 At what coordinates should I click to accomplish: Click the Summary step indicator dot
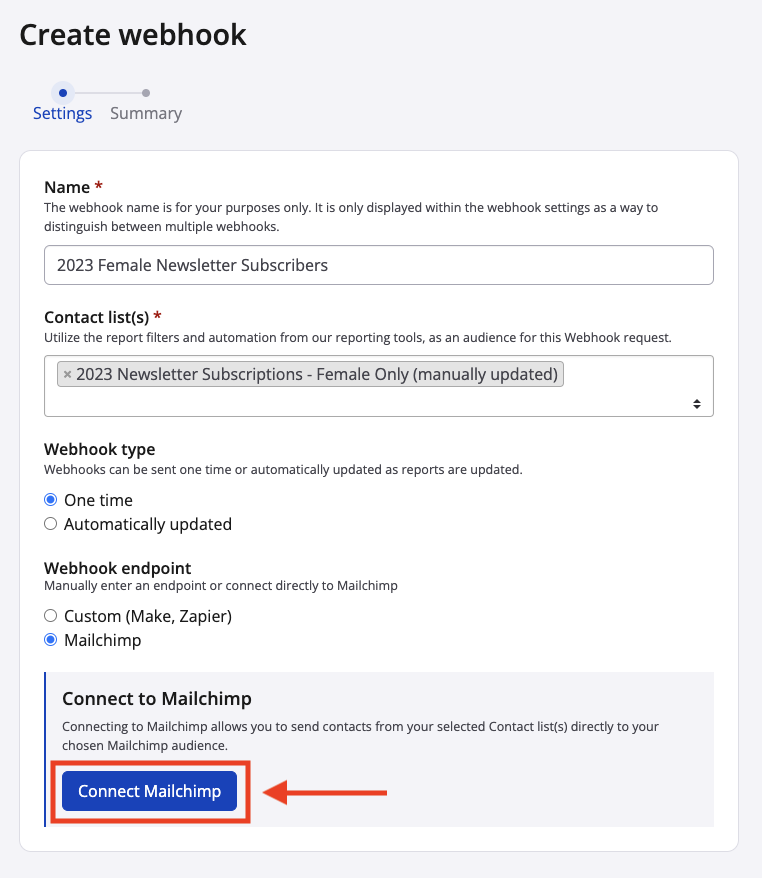[x=146, y=93]
